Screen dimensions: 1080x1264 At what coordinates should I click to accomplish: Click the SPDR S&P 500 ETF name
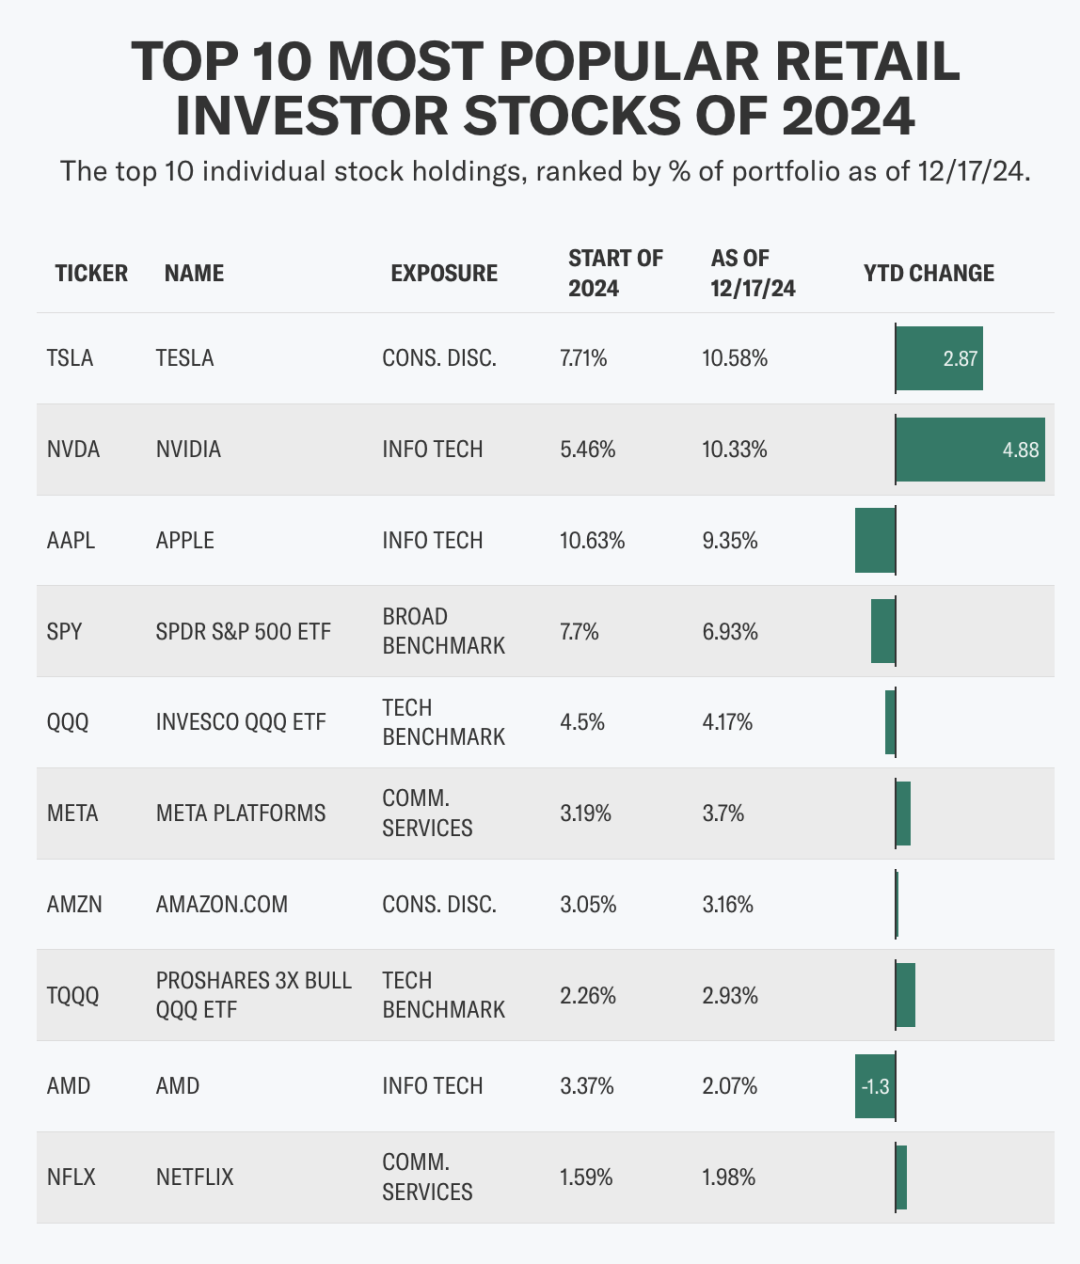(x=243, y=631)
